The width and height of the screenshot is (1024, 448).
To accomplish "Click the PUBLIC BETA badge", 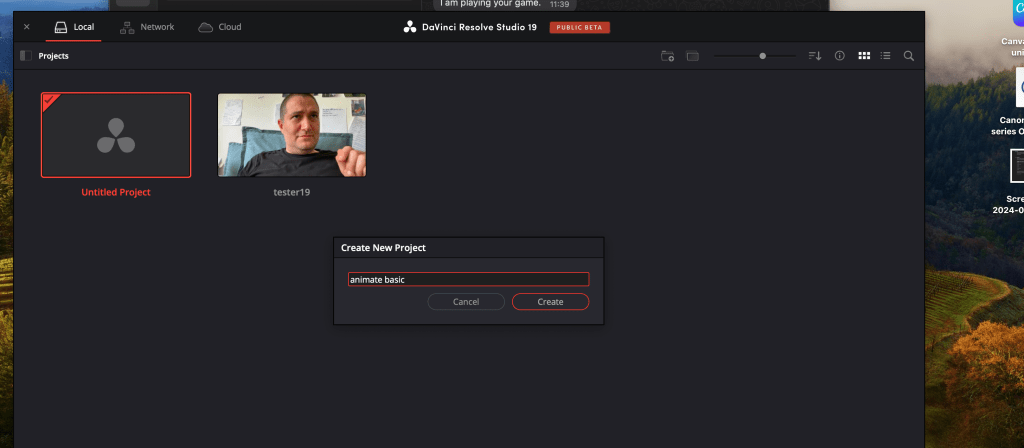I will point(580,27).
